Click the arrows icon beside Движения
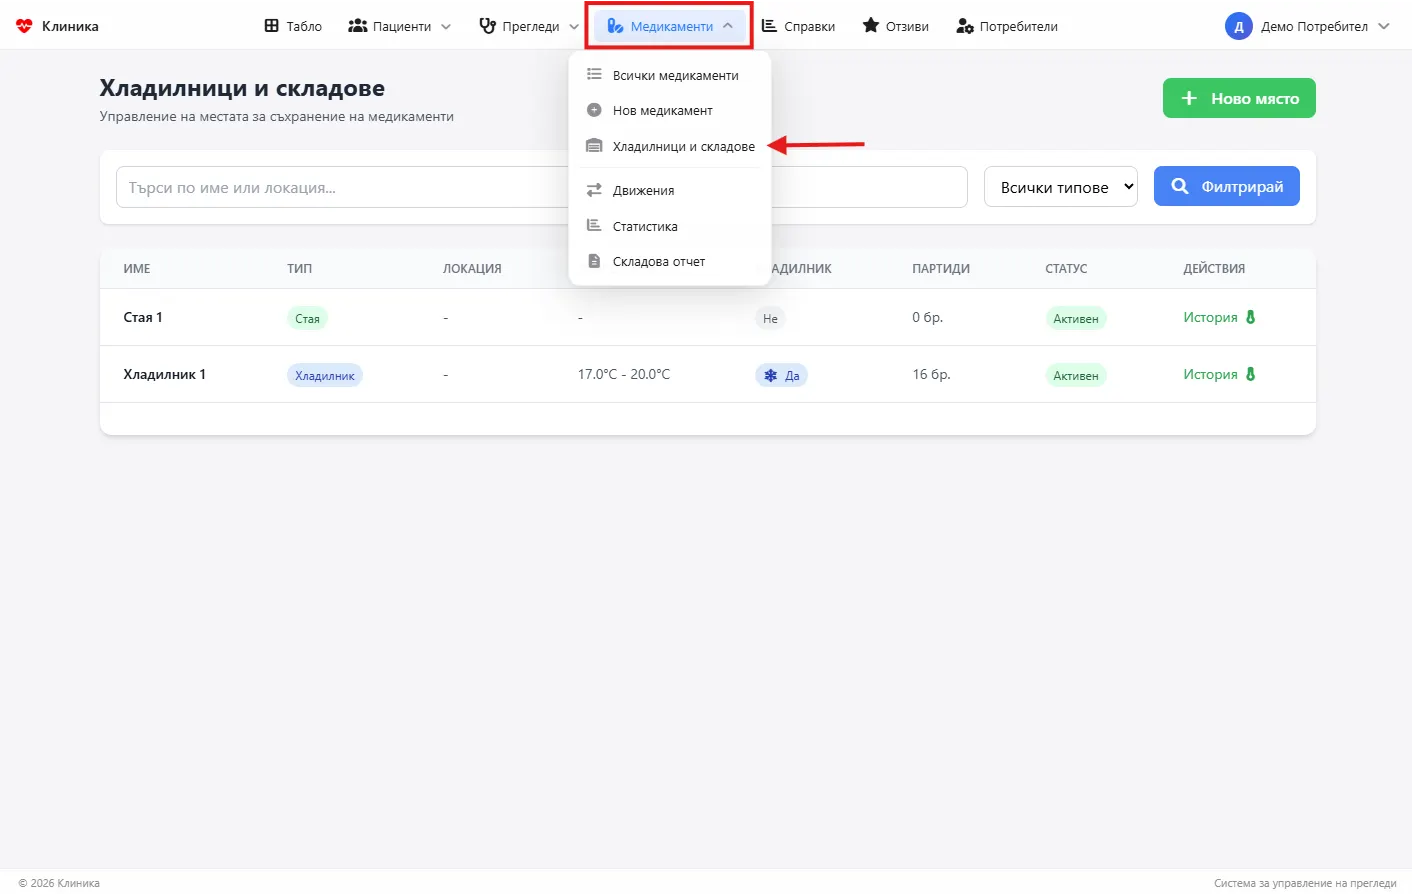Viewport: 1412px width, 894px height. (x=594, y=190)
